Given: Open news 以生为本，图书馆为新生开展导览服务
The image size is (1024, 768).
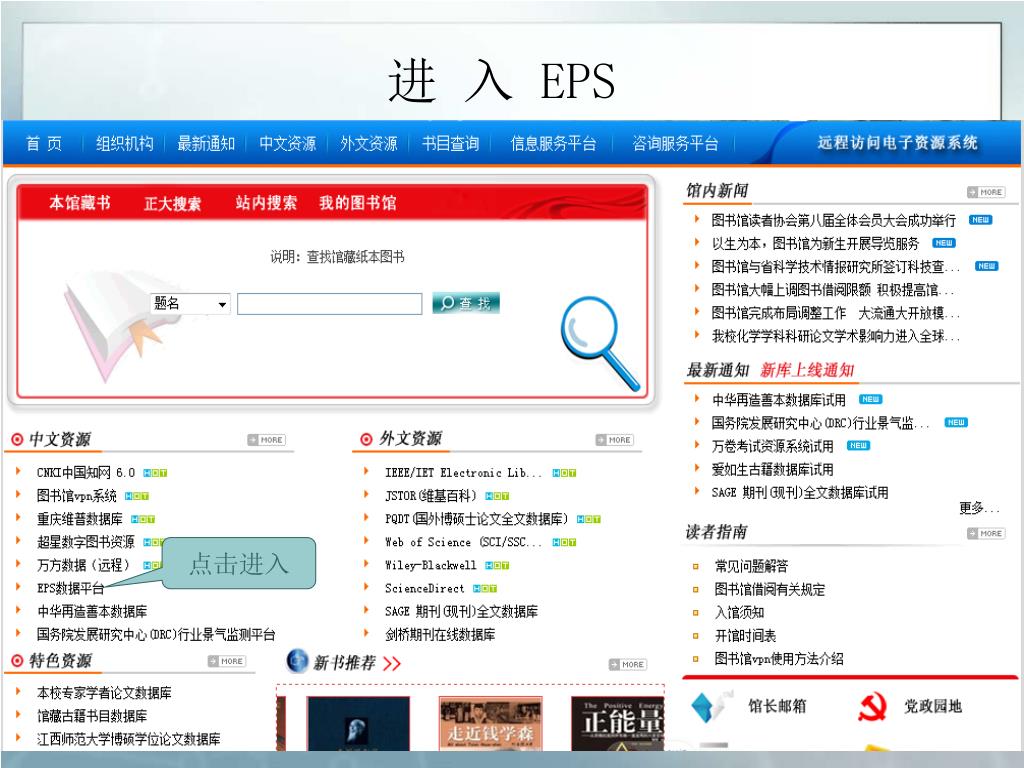Looking at the screenshot, I should (x=815, y=244).
